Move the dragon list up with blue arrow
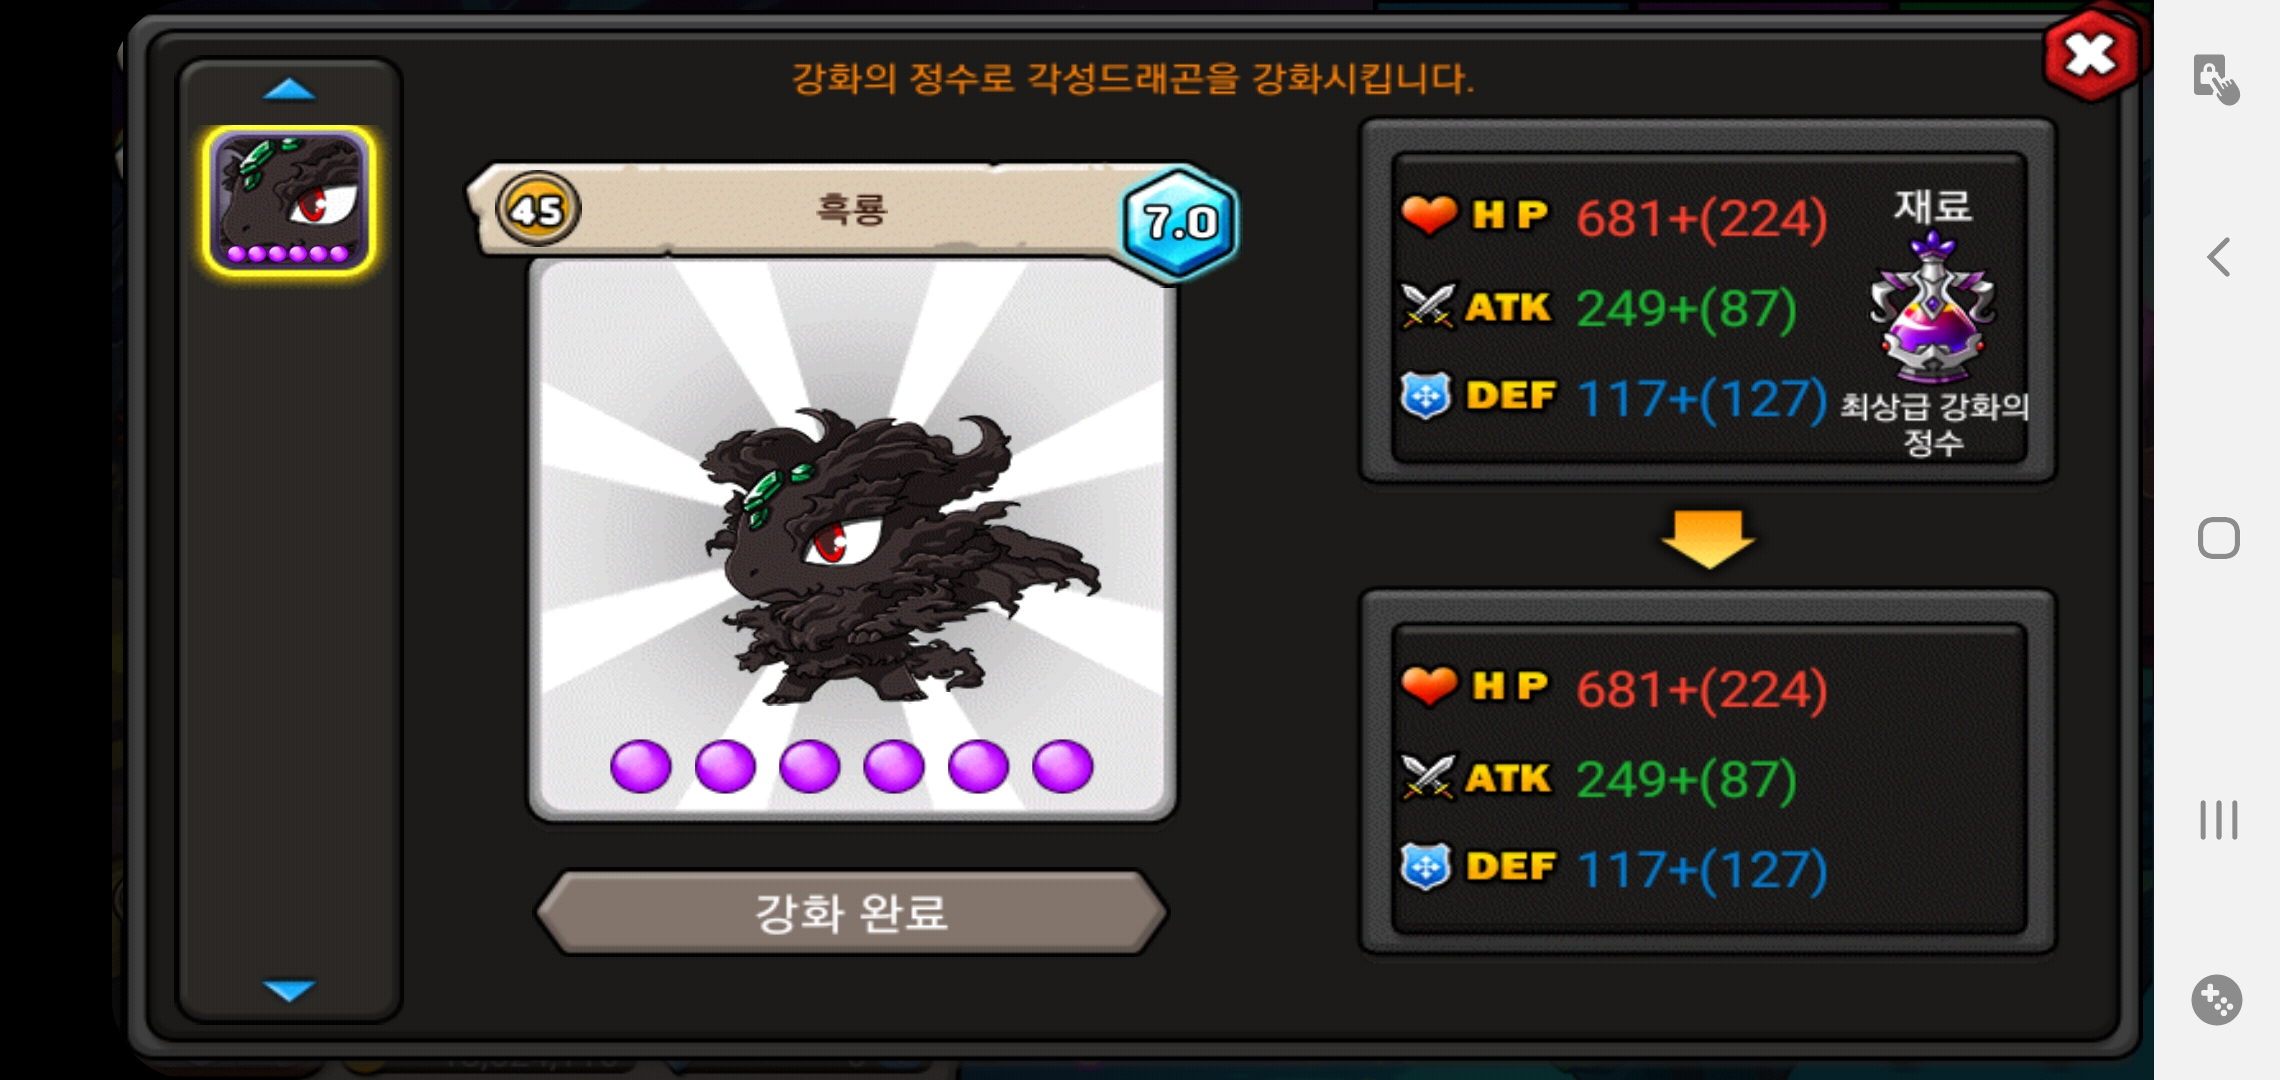2280x1080 pixels. pos(289,90)
